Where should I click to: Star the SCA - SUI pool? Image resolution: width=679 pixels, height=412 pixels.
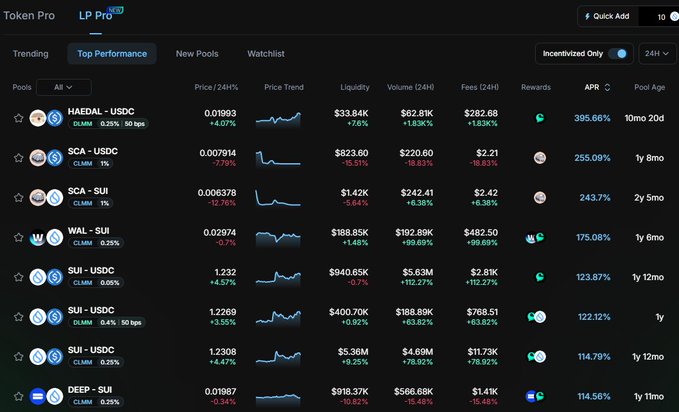pyautogui.click(x=18, y=198)
